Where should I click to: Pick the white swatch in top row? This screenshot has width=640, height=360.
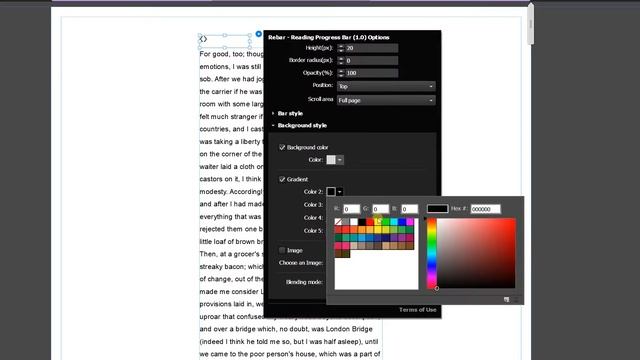354,222
